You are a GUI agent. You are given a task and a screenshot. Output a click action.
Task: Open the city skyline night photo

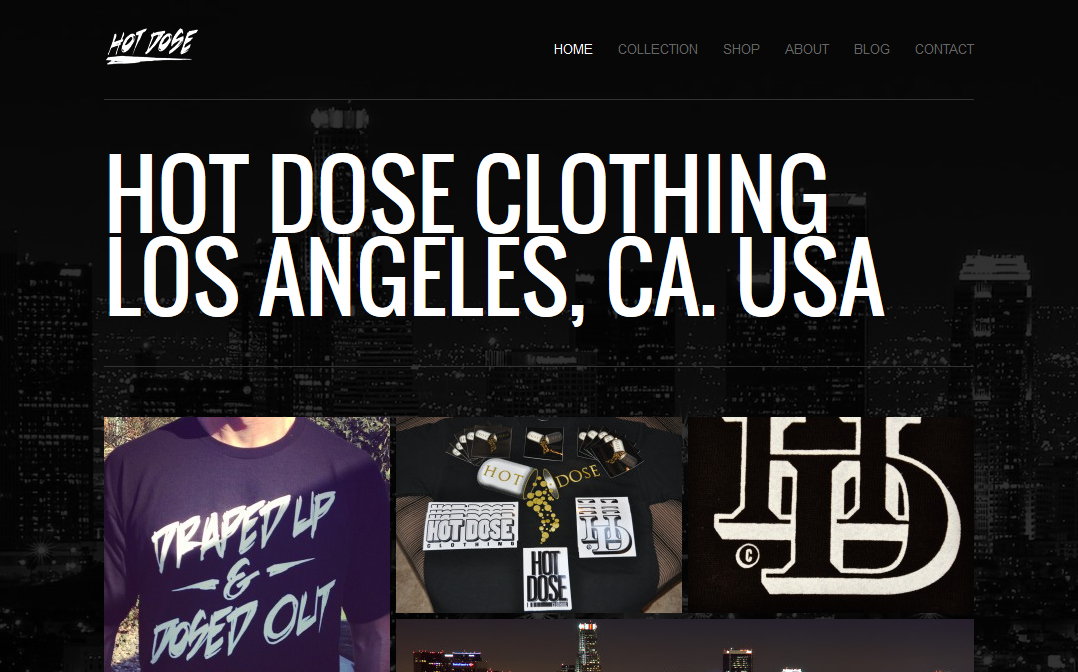[685, 645]
